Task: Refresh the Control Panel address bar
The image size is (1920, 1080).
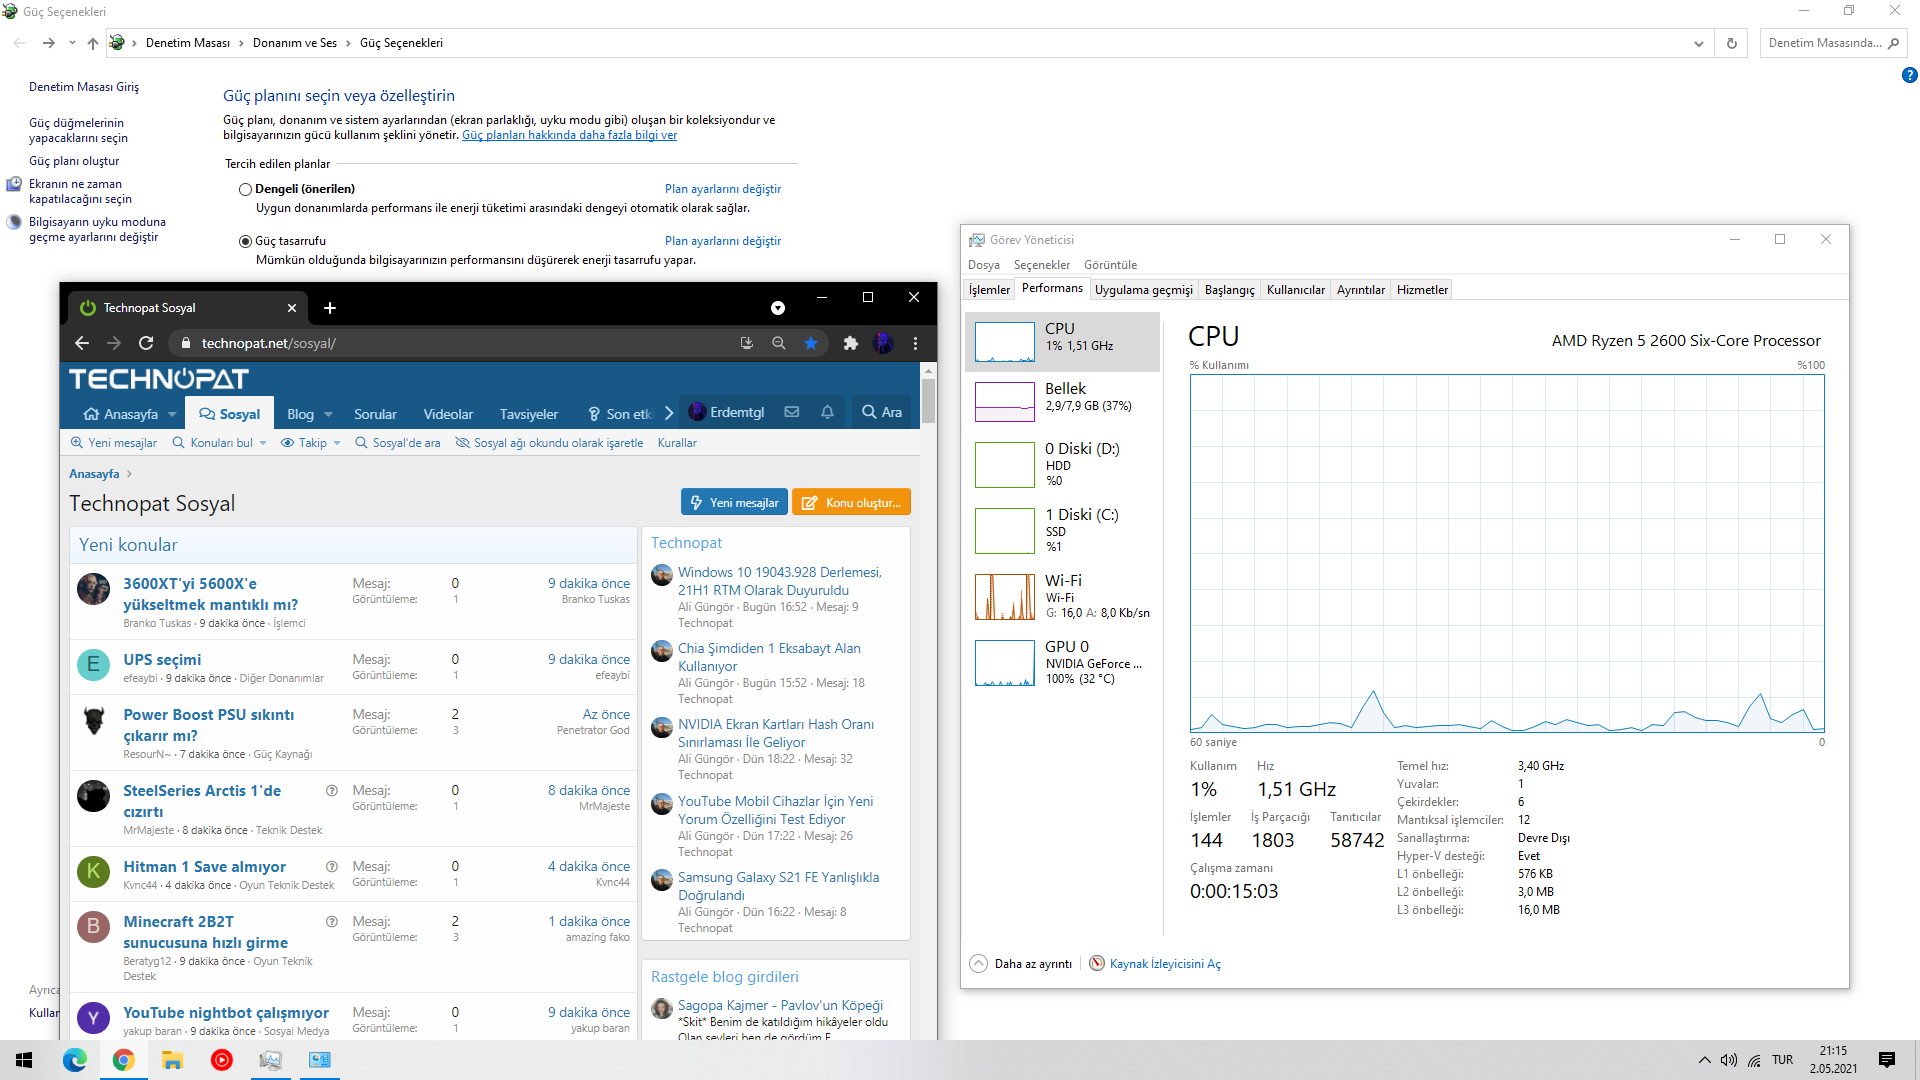Action: (x=1731, y=43)
